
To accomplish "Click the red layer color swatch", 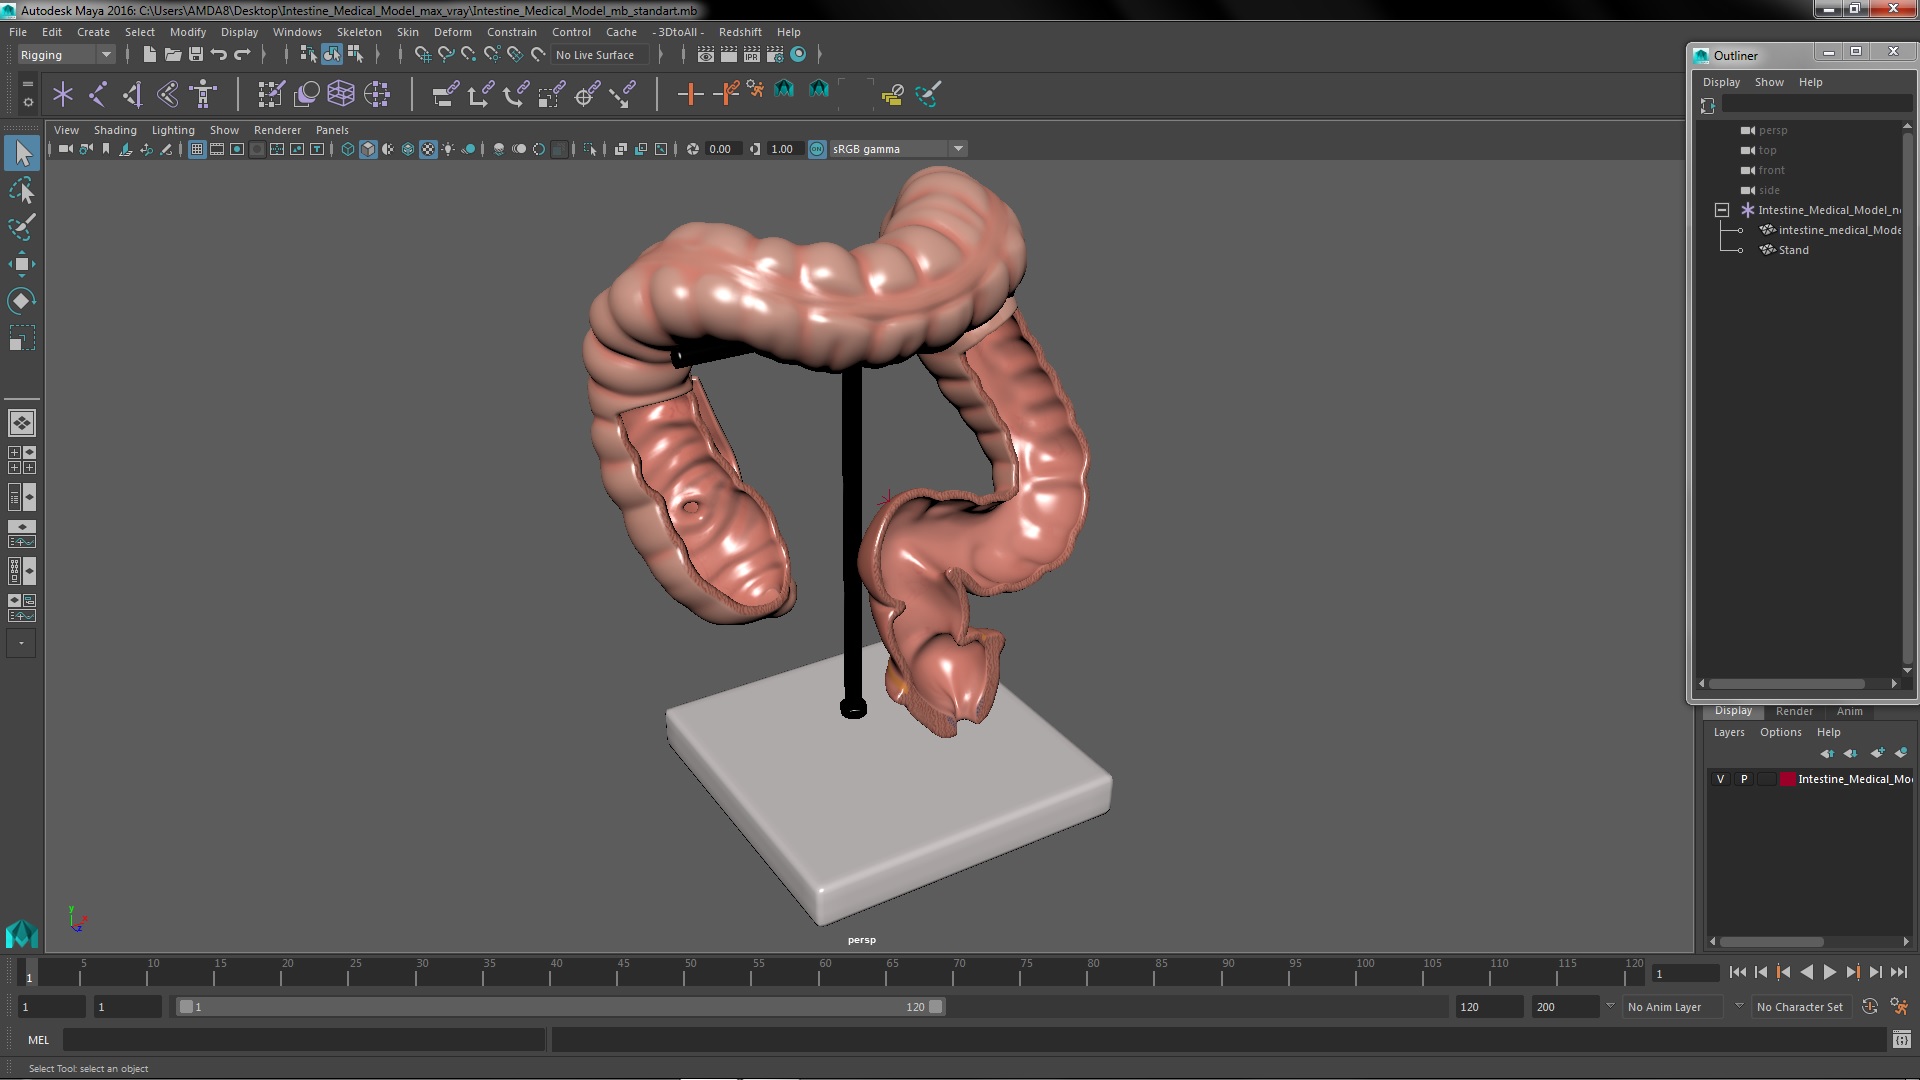I will 1787,779.
